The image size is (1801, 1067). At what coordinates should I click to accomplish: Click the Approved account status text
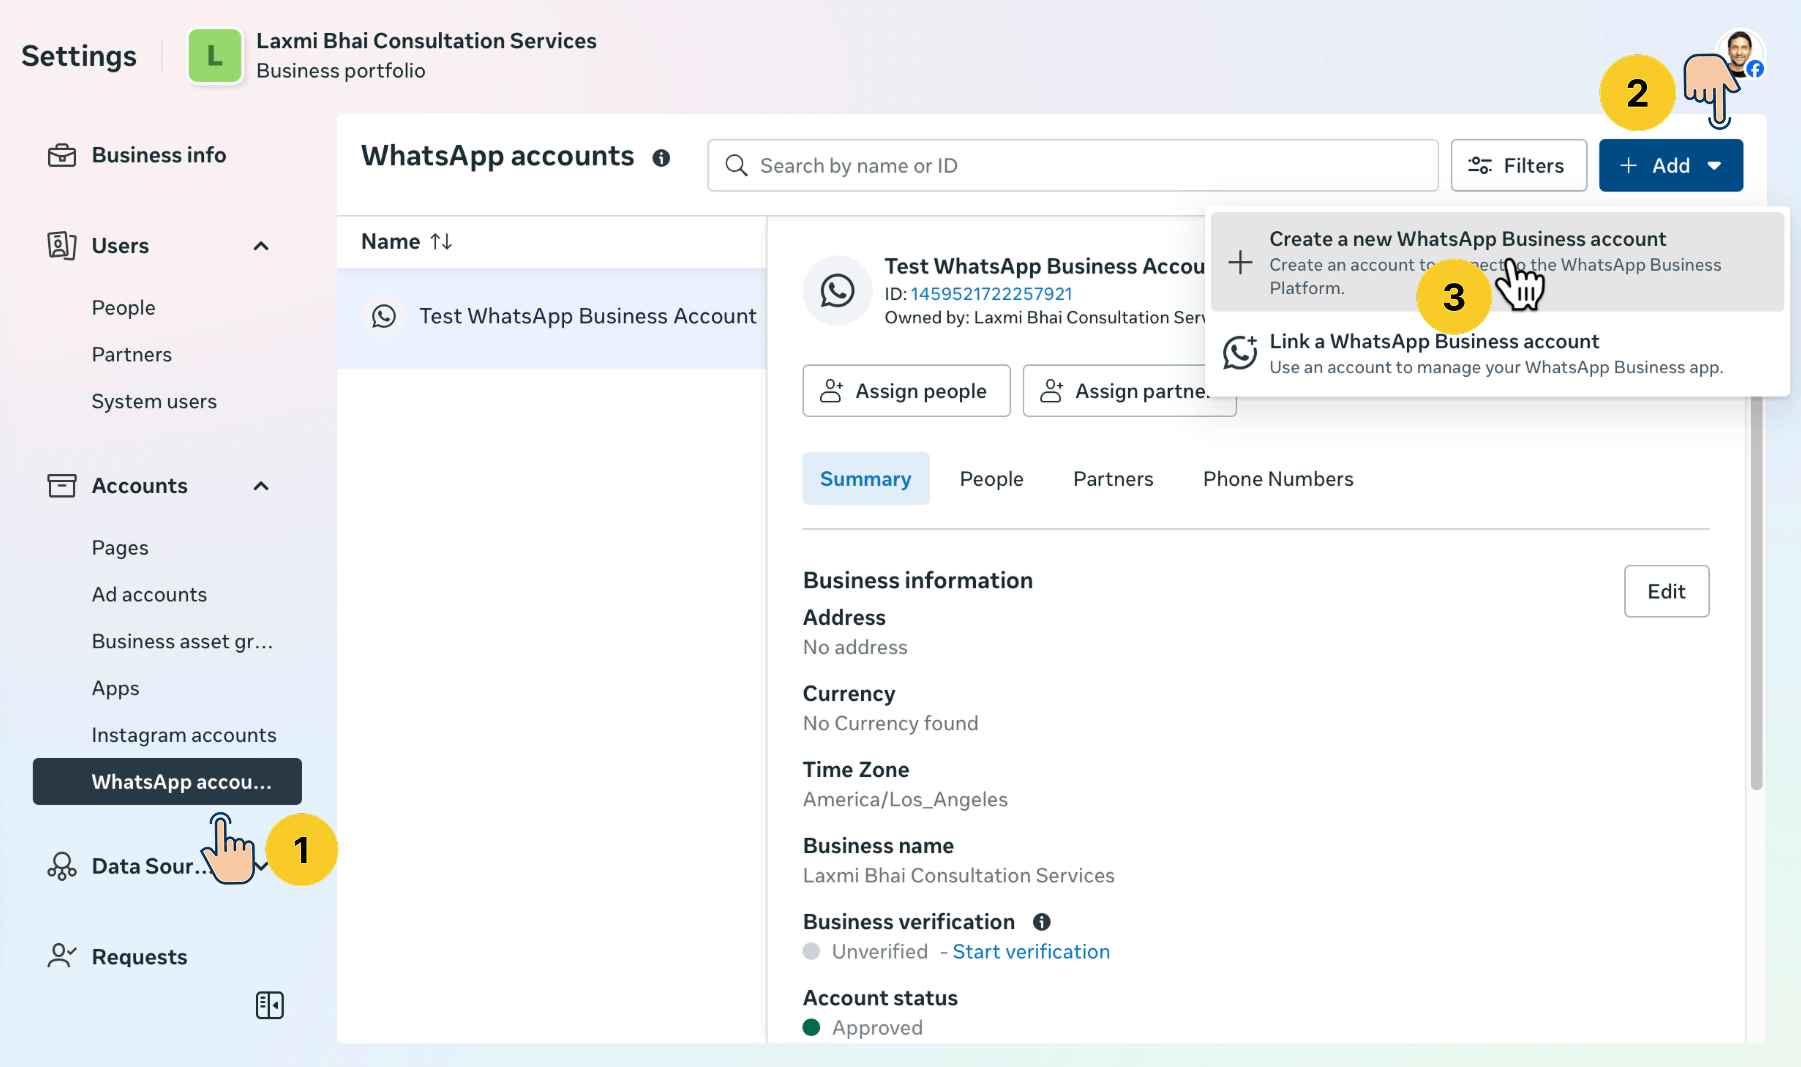(x=877, y=1028)
